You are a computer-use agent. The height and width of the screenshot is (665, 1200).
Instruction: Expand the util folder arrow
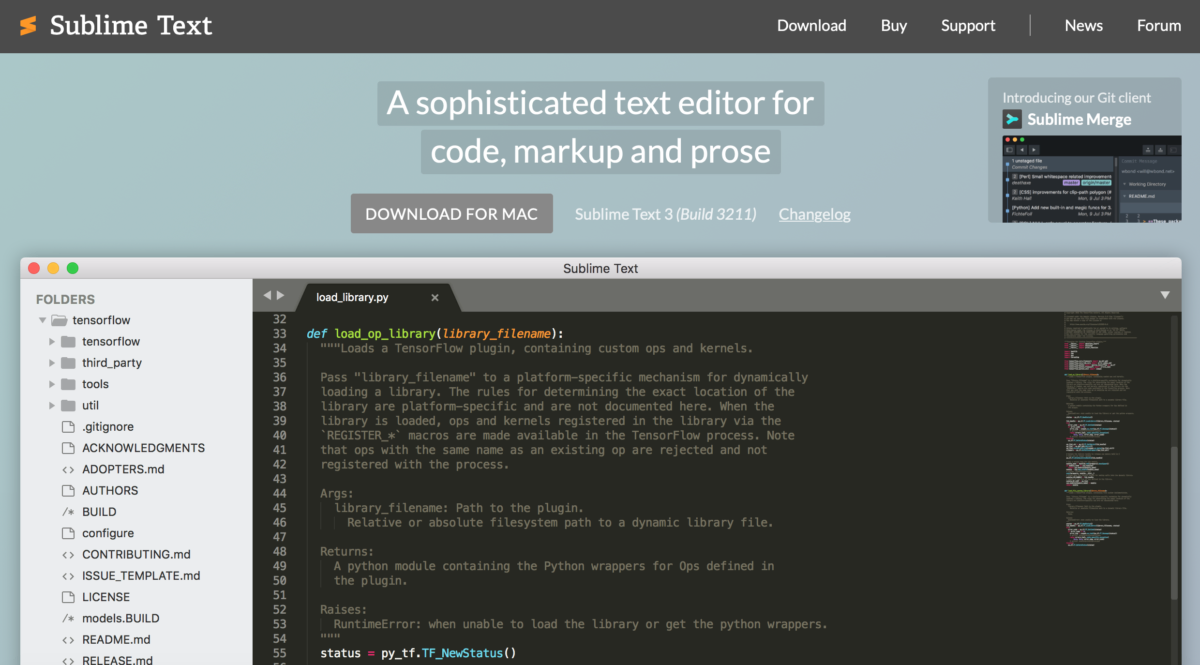(x=52, y=405)
